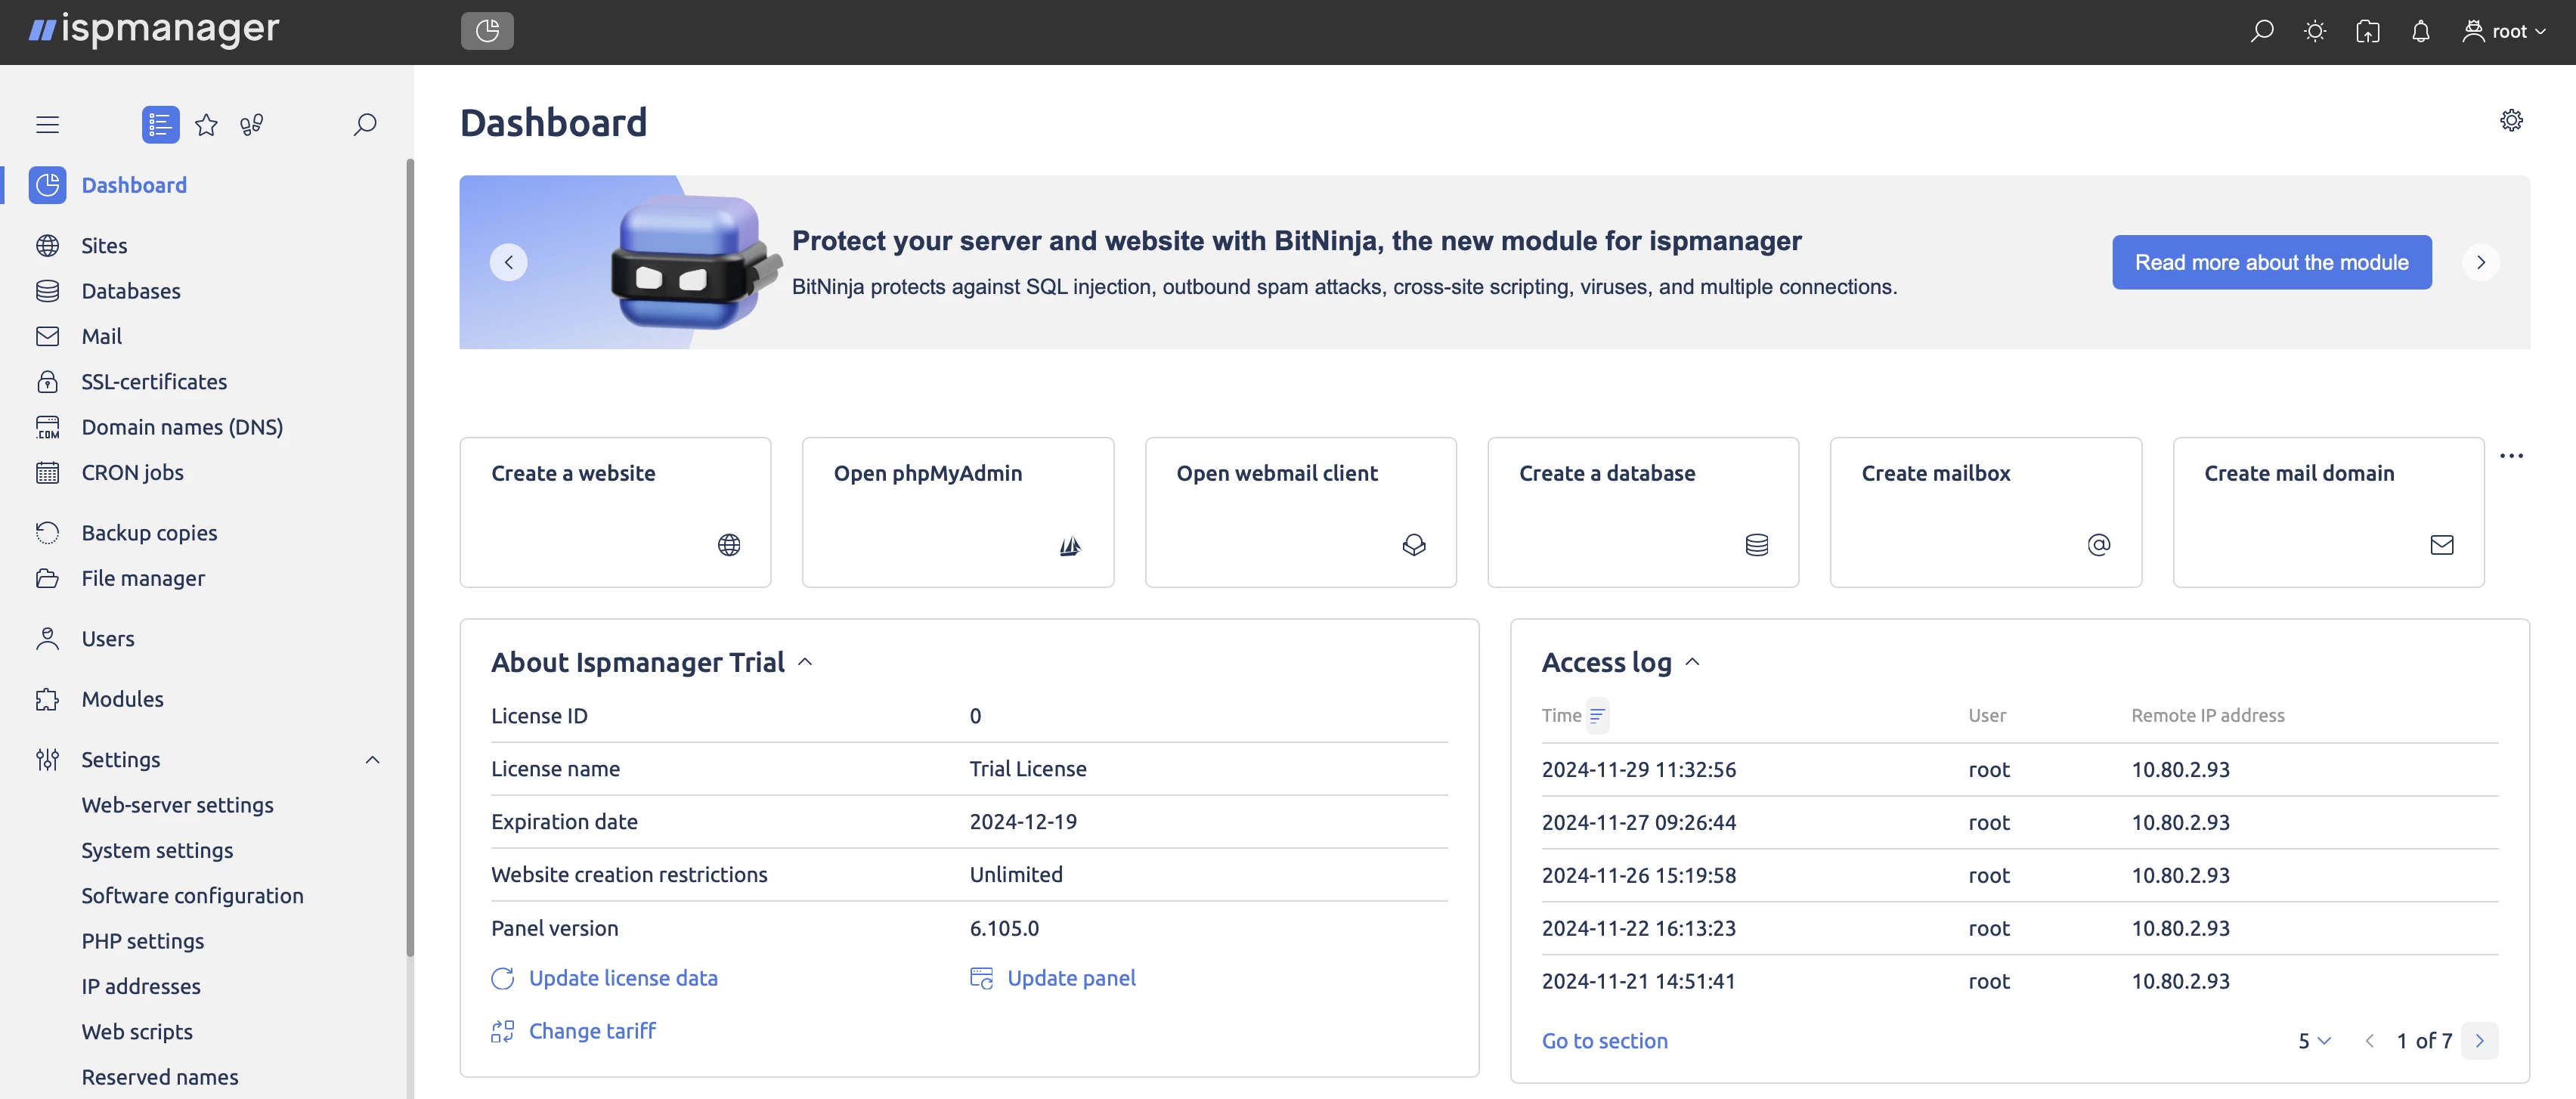Open dashboard settings gear

coord(2511,120)
